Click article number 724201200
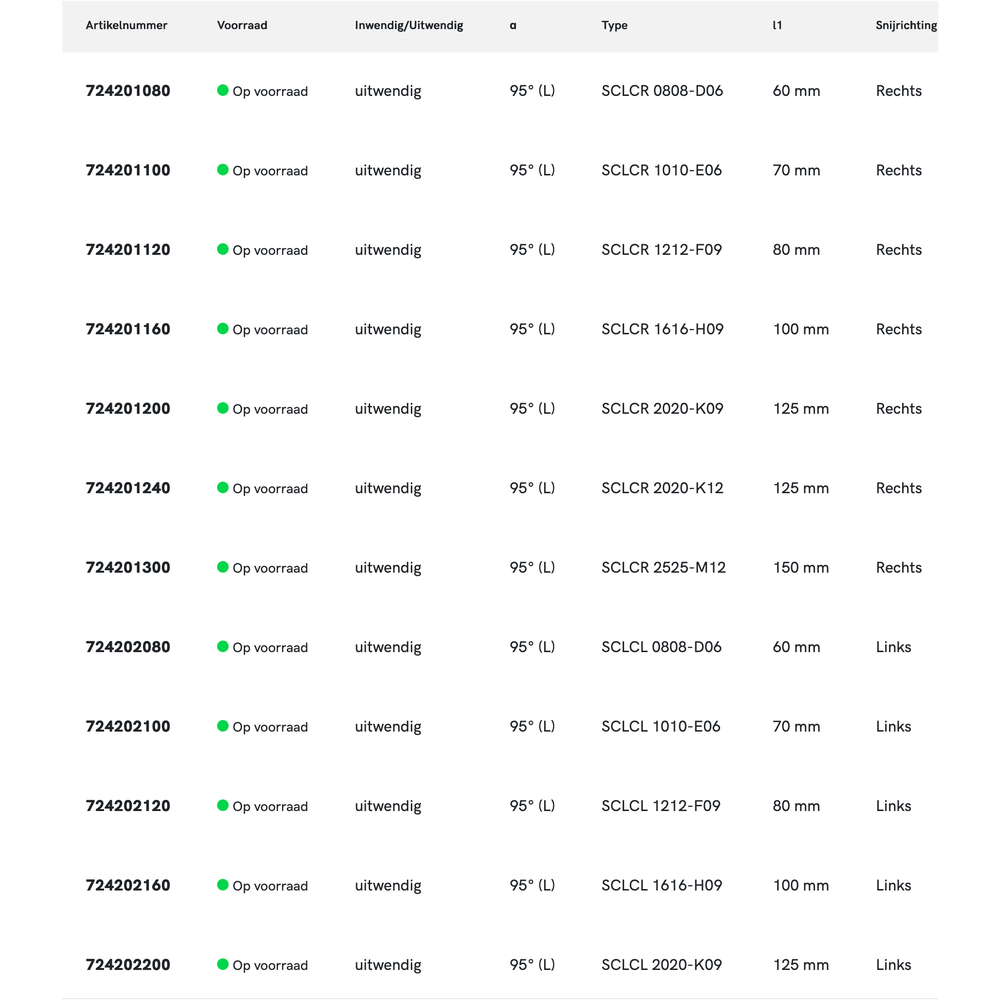The height and width of the screenshot is (1000, 1000). [x=128, y=409]
